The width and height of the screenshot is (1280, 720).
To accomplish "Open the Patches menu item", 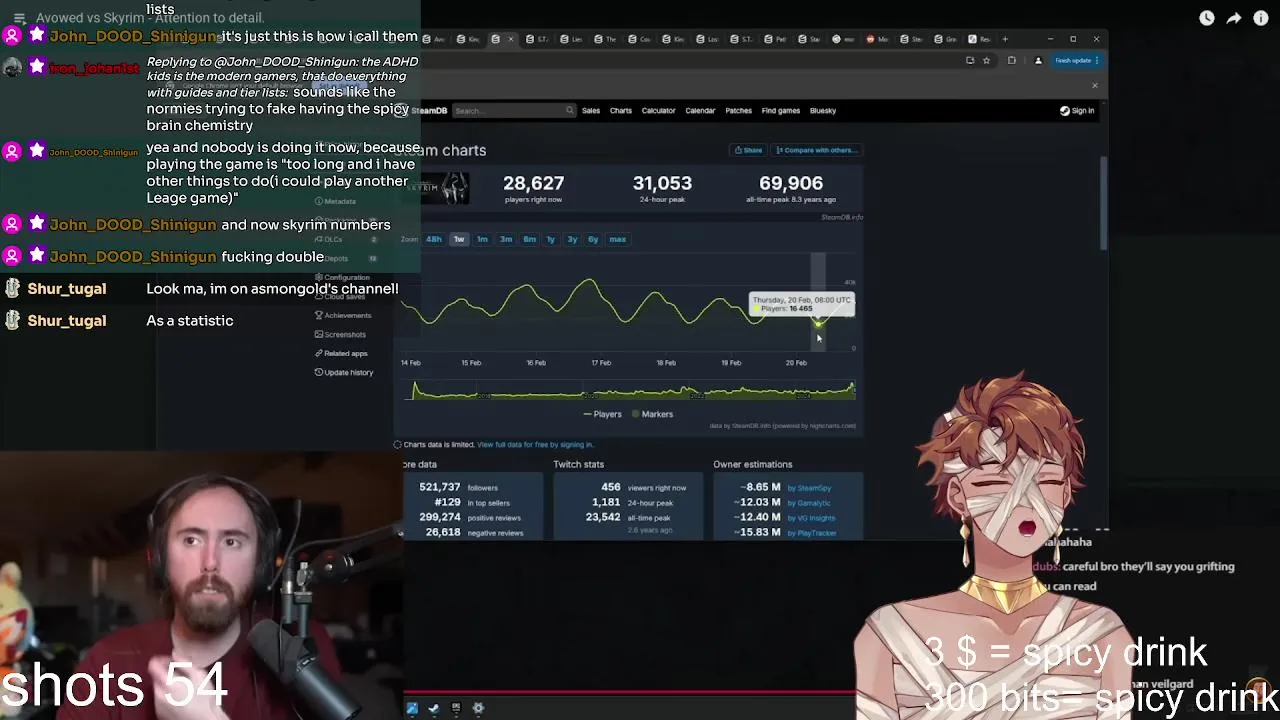I will tap(738, 110).
